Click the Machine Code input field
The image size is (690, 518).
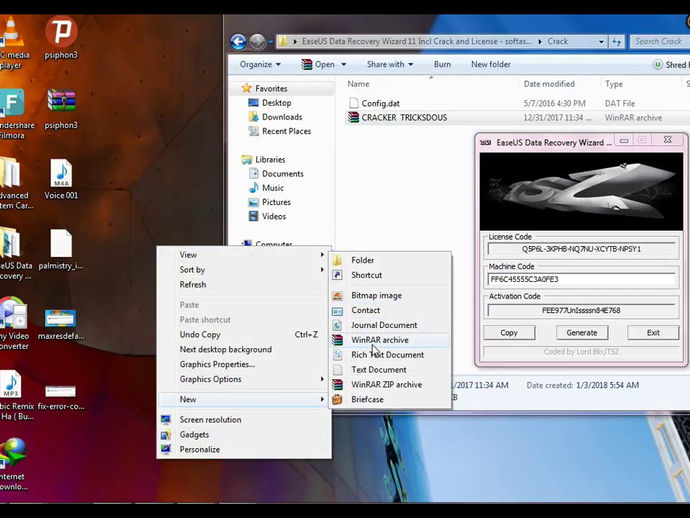tap(581, 279)
